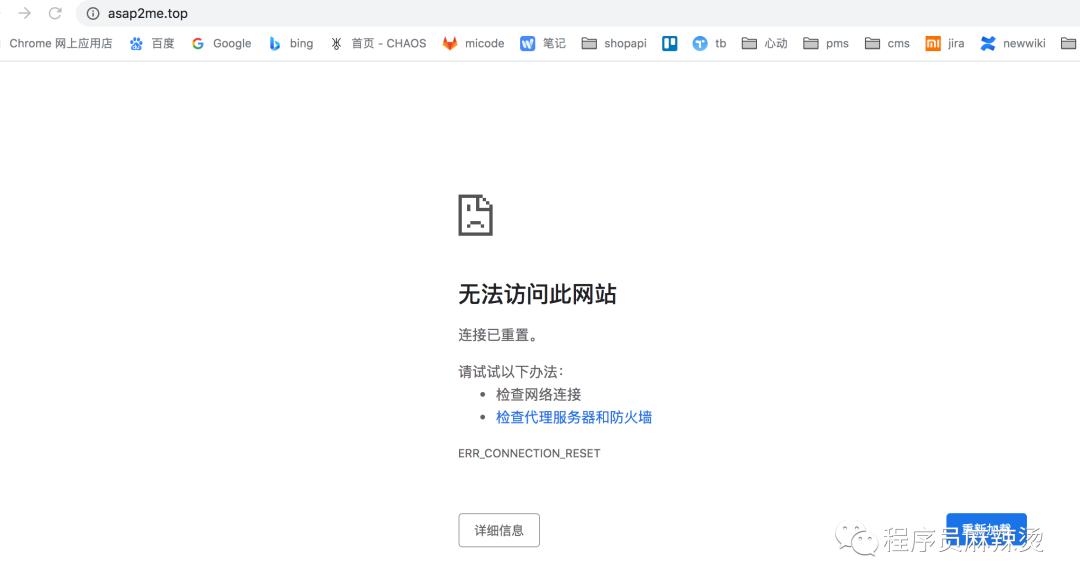Screen dimensions: 1080x588
Task: Open the Chrome 网上应用店 bookmark
Action: pos(60,43)
